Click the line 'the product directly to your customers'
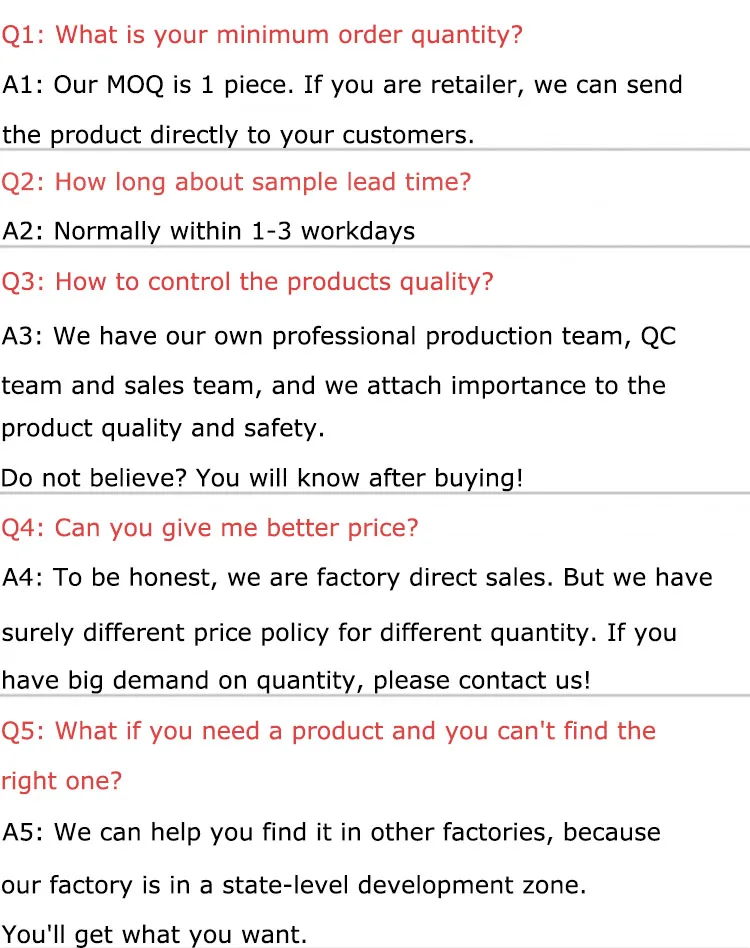The width and height of the screenshot is (750, 948). [238, 134]
